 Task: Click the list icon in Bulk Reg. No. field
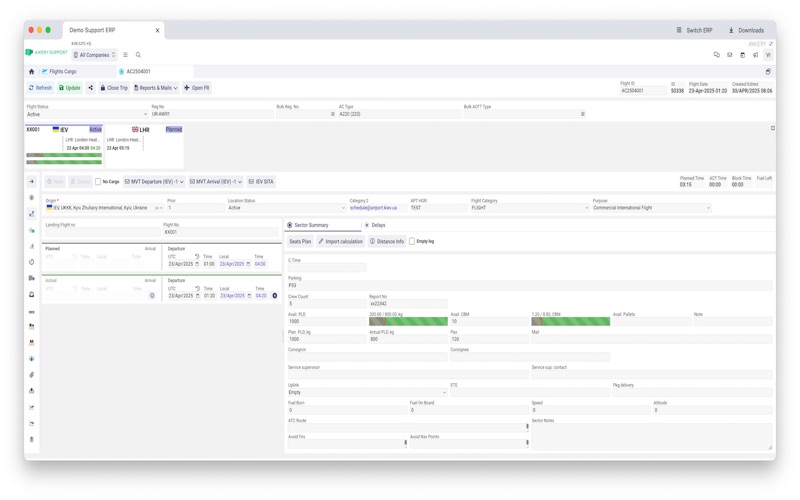click(x=333, y=114)
